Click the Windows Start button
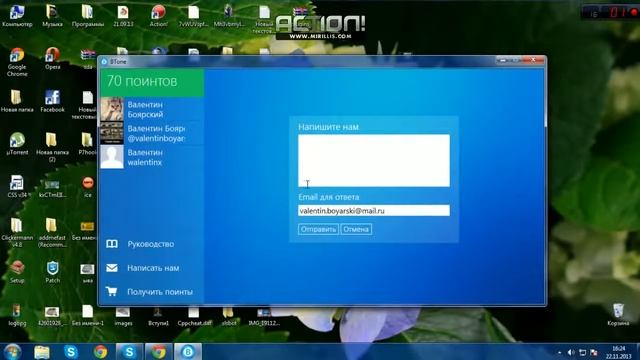The image size is (640, 360). (12, 352)
